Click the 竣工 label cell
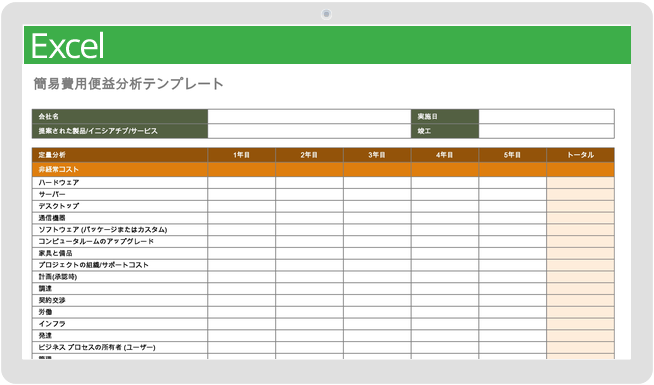This screenshot has width=654, height=385. coord(445,131)
